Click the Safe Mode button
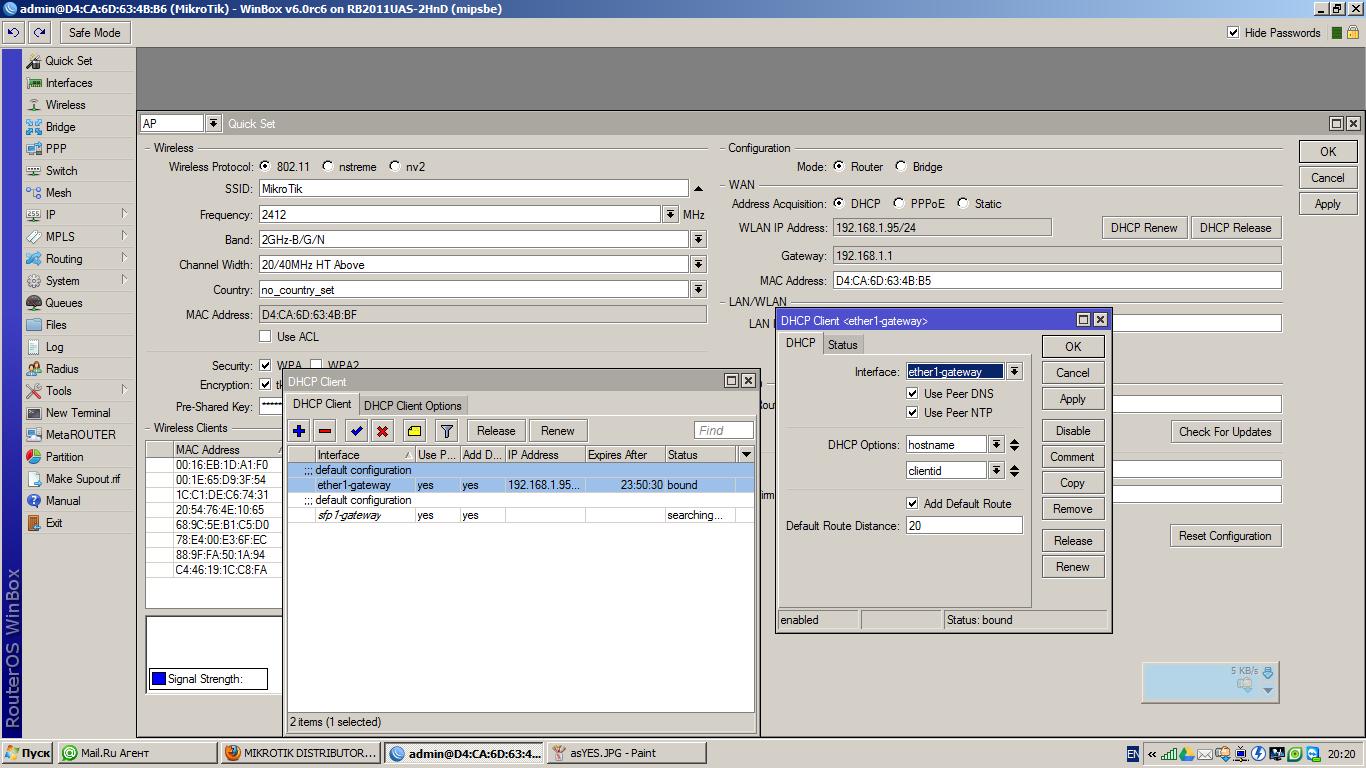Screen dimensions: 1366x768 95,33
